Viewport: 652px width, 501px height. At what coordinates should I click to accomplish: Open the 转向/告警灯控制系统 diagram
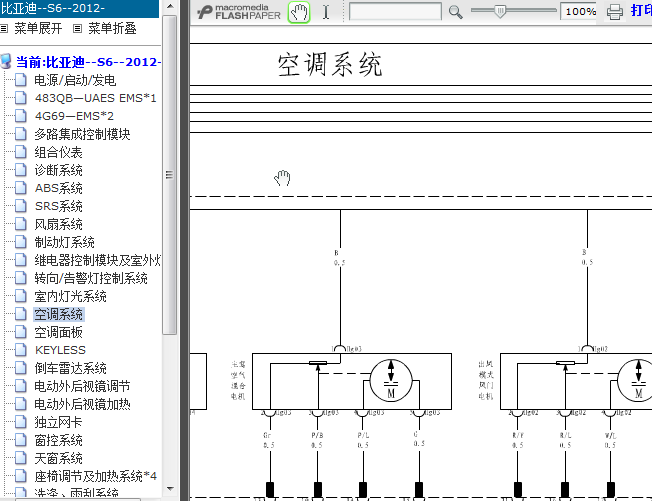(x=91, y=278)
